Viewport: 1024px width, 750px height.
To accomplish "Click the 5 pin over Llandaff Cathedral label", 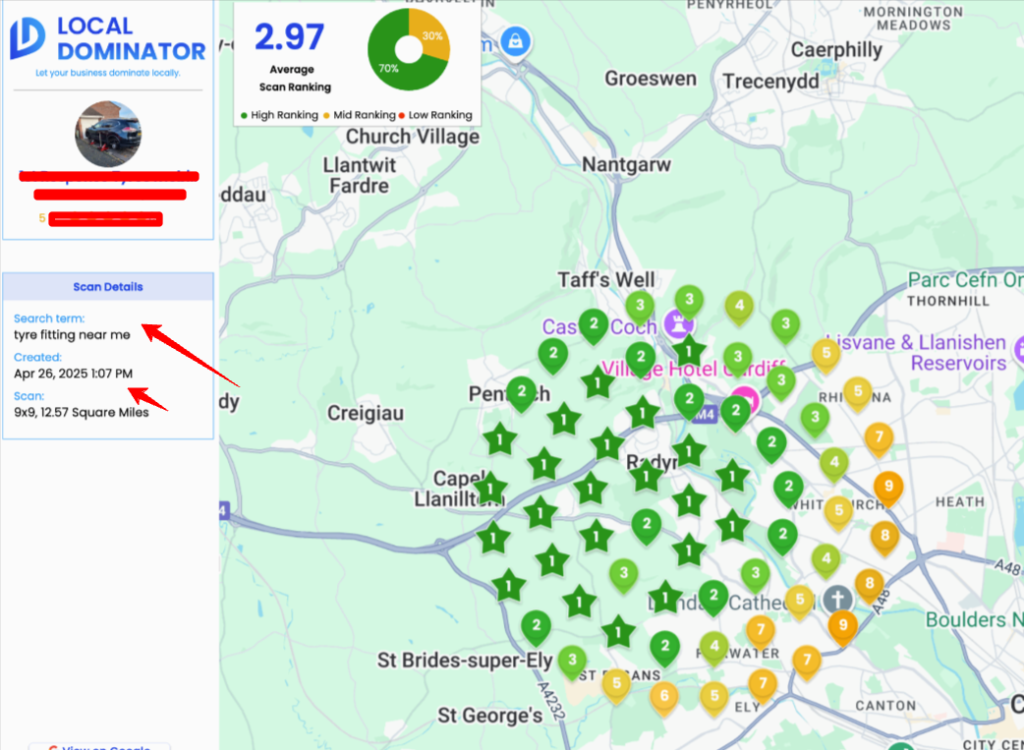I will [x=799, y=601].
